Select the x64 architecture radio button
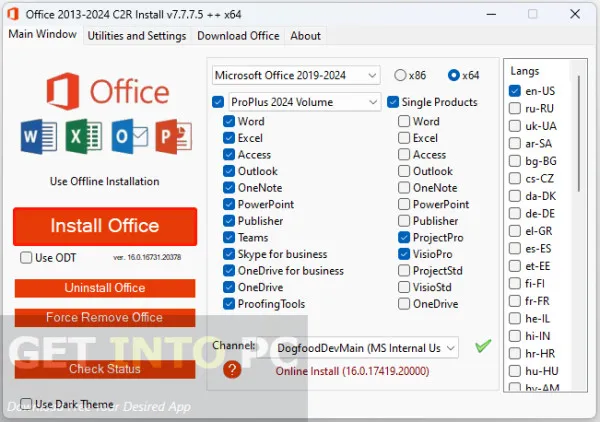The width and height of the screenshot is (600, 422). [x=453, y=75]
